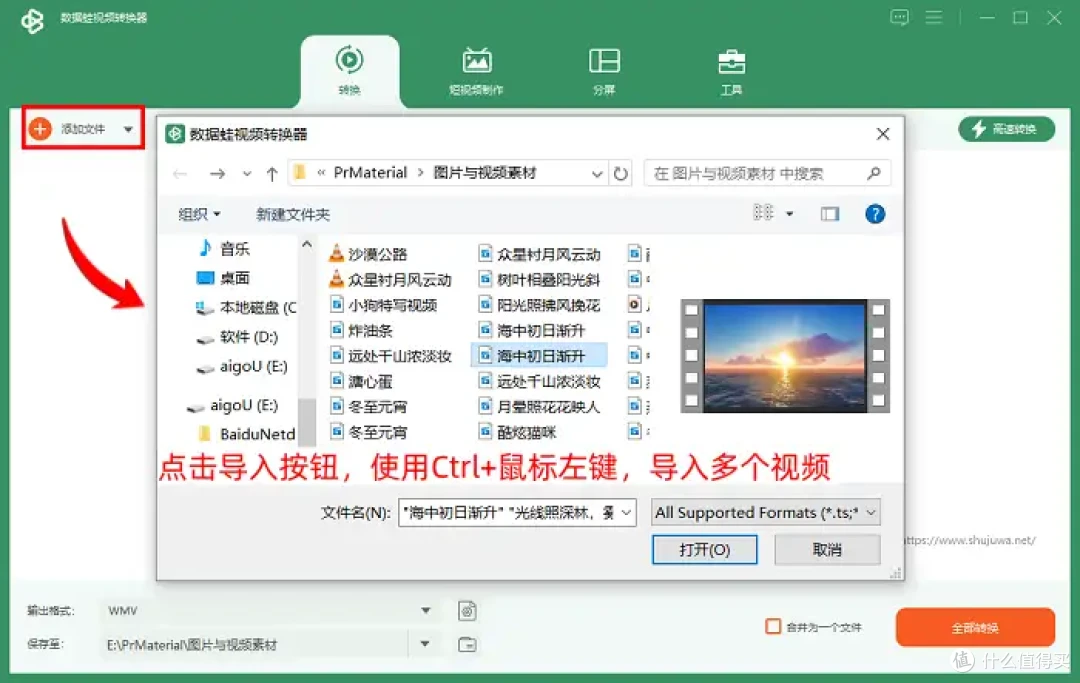
Task: Click the navigation pane scroll up arrow
Action: (307, 244)
